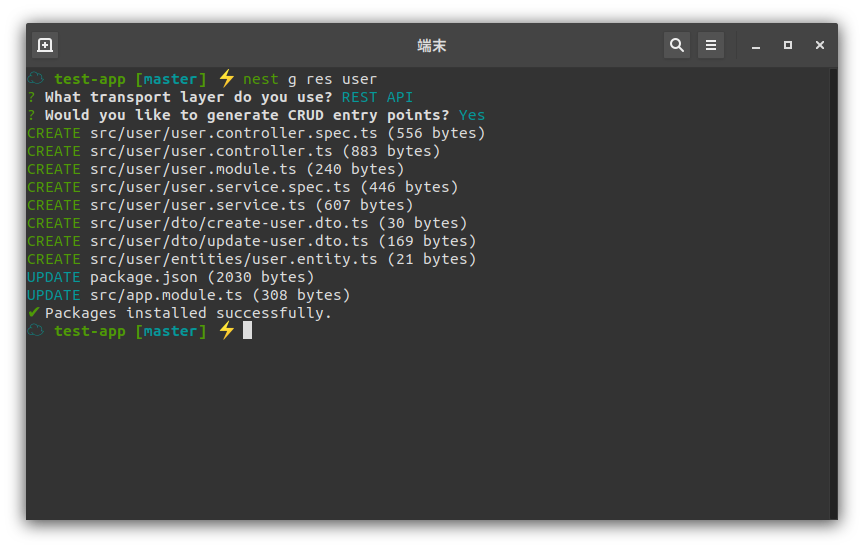Screen dimensions: 864x549
Task: Click the terminal title 端末
Action: click(431, 45)
